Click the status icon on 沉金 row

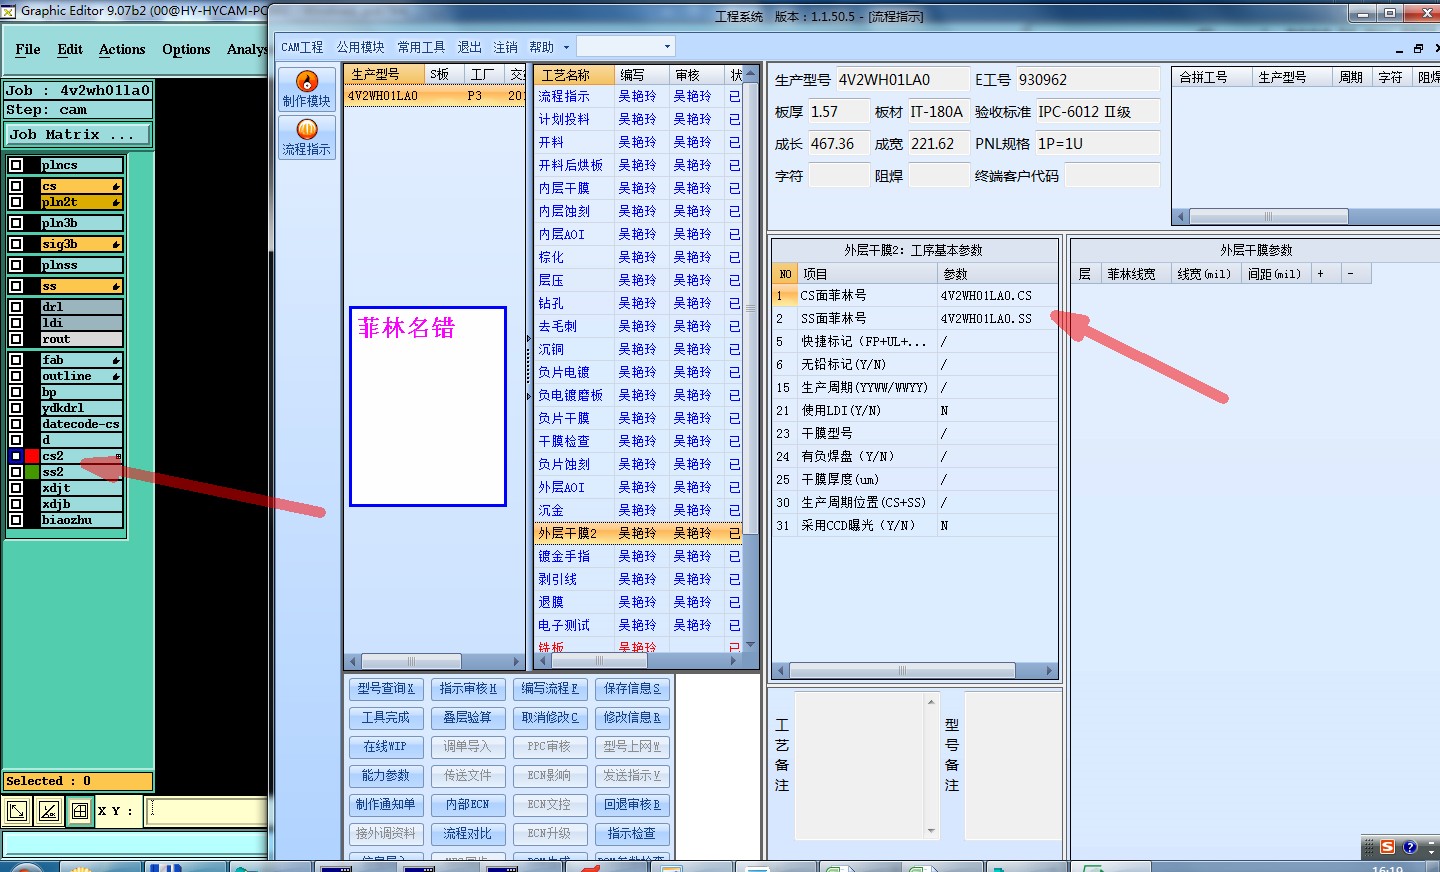pos(735,510)
